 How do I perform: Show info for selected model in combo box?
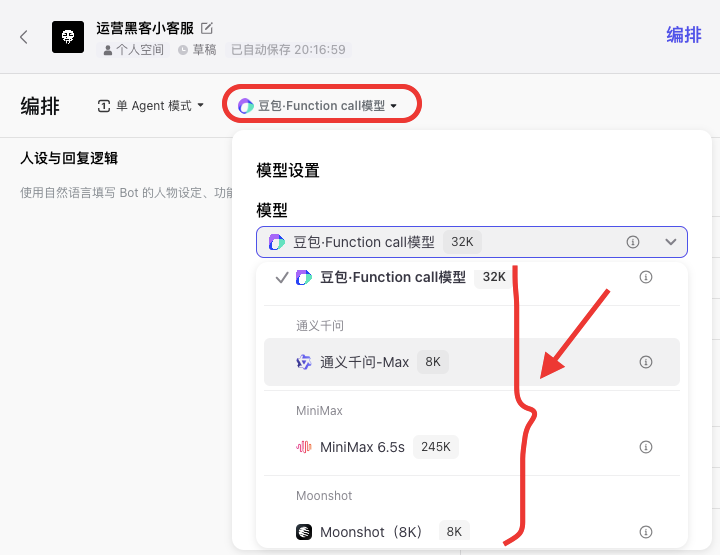(x=633, y=242)
